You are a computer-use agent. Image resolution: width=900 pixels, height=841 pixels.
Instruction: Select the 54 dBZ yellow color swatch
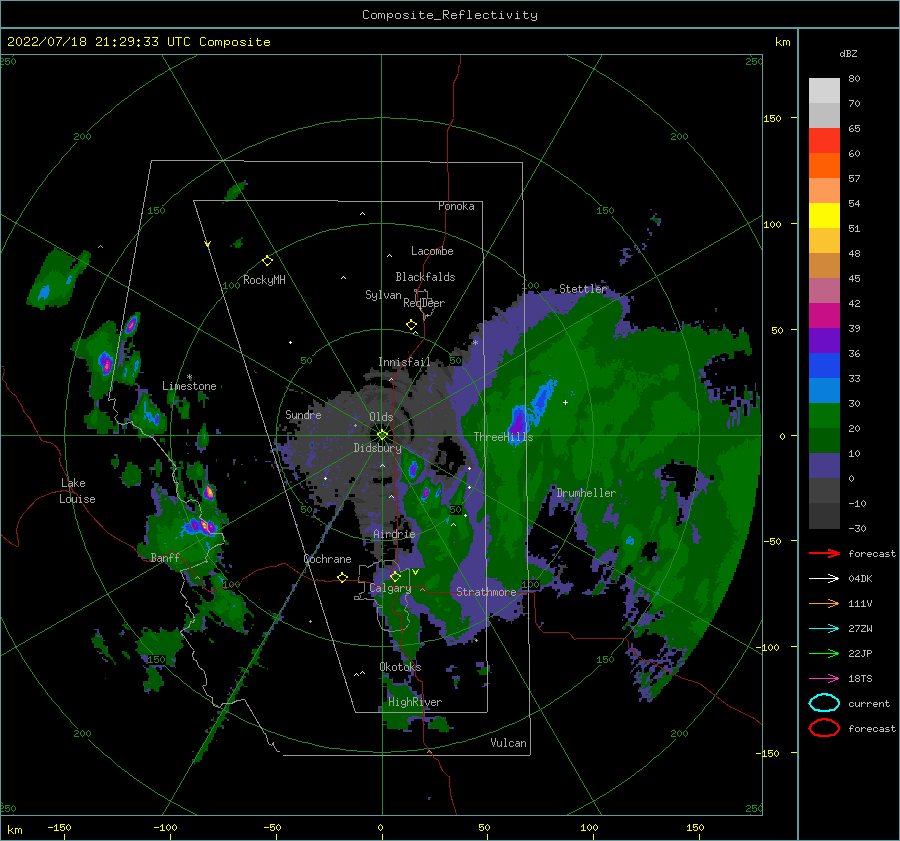coord(824,216)
